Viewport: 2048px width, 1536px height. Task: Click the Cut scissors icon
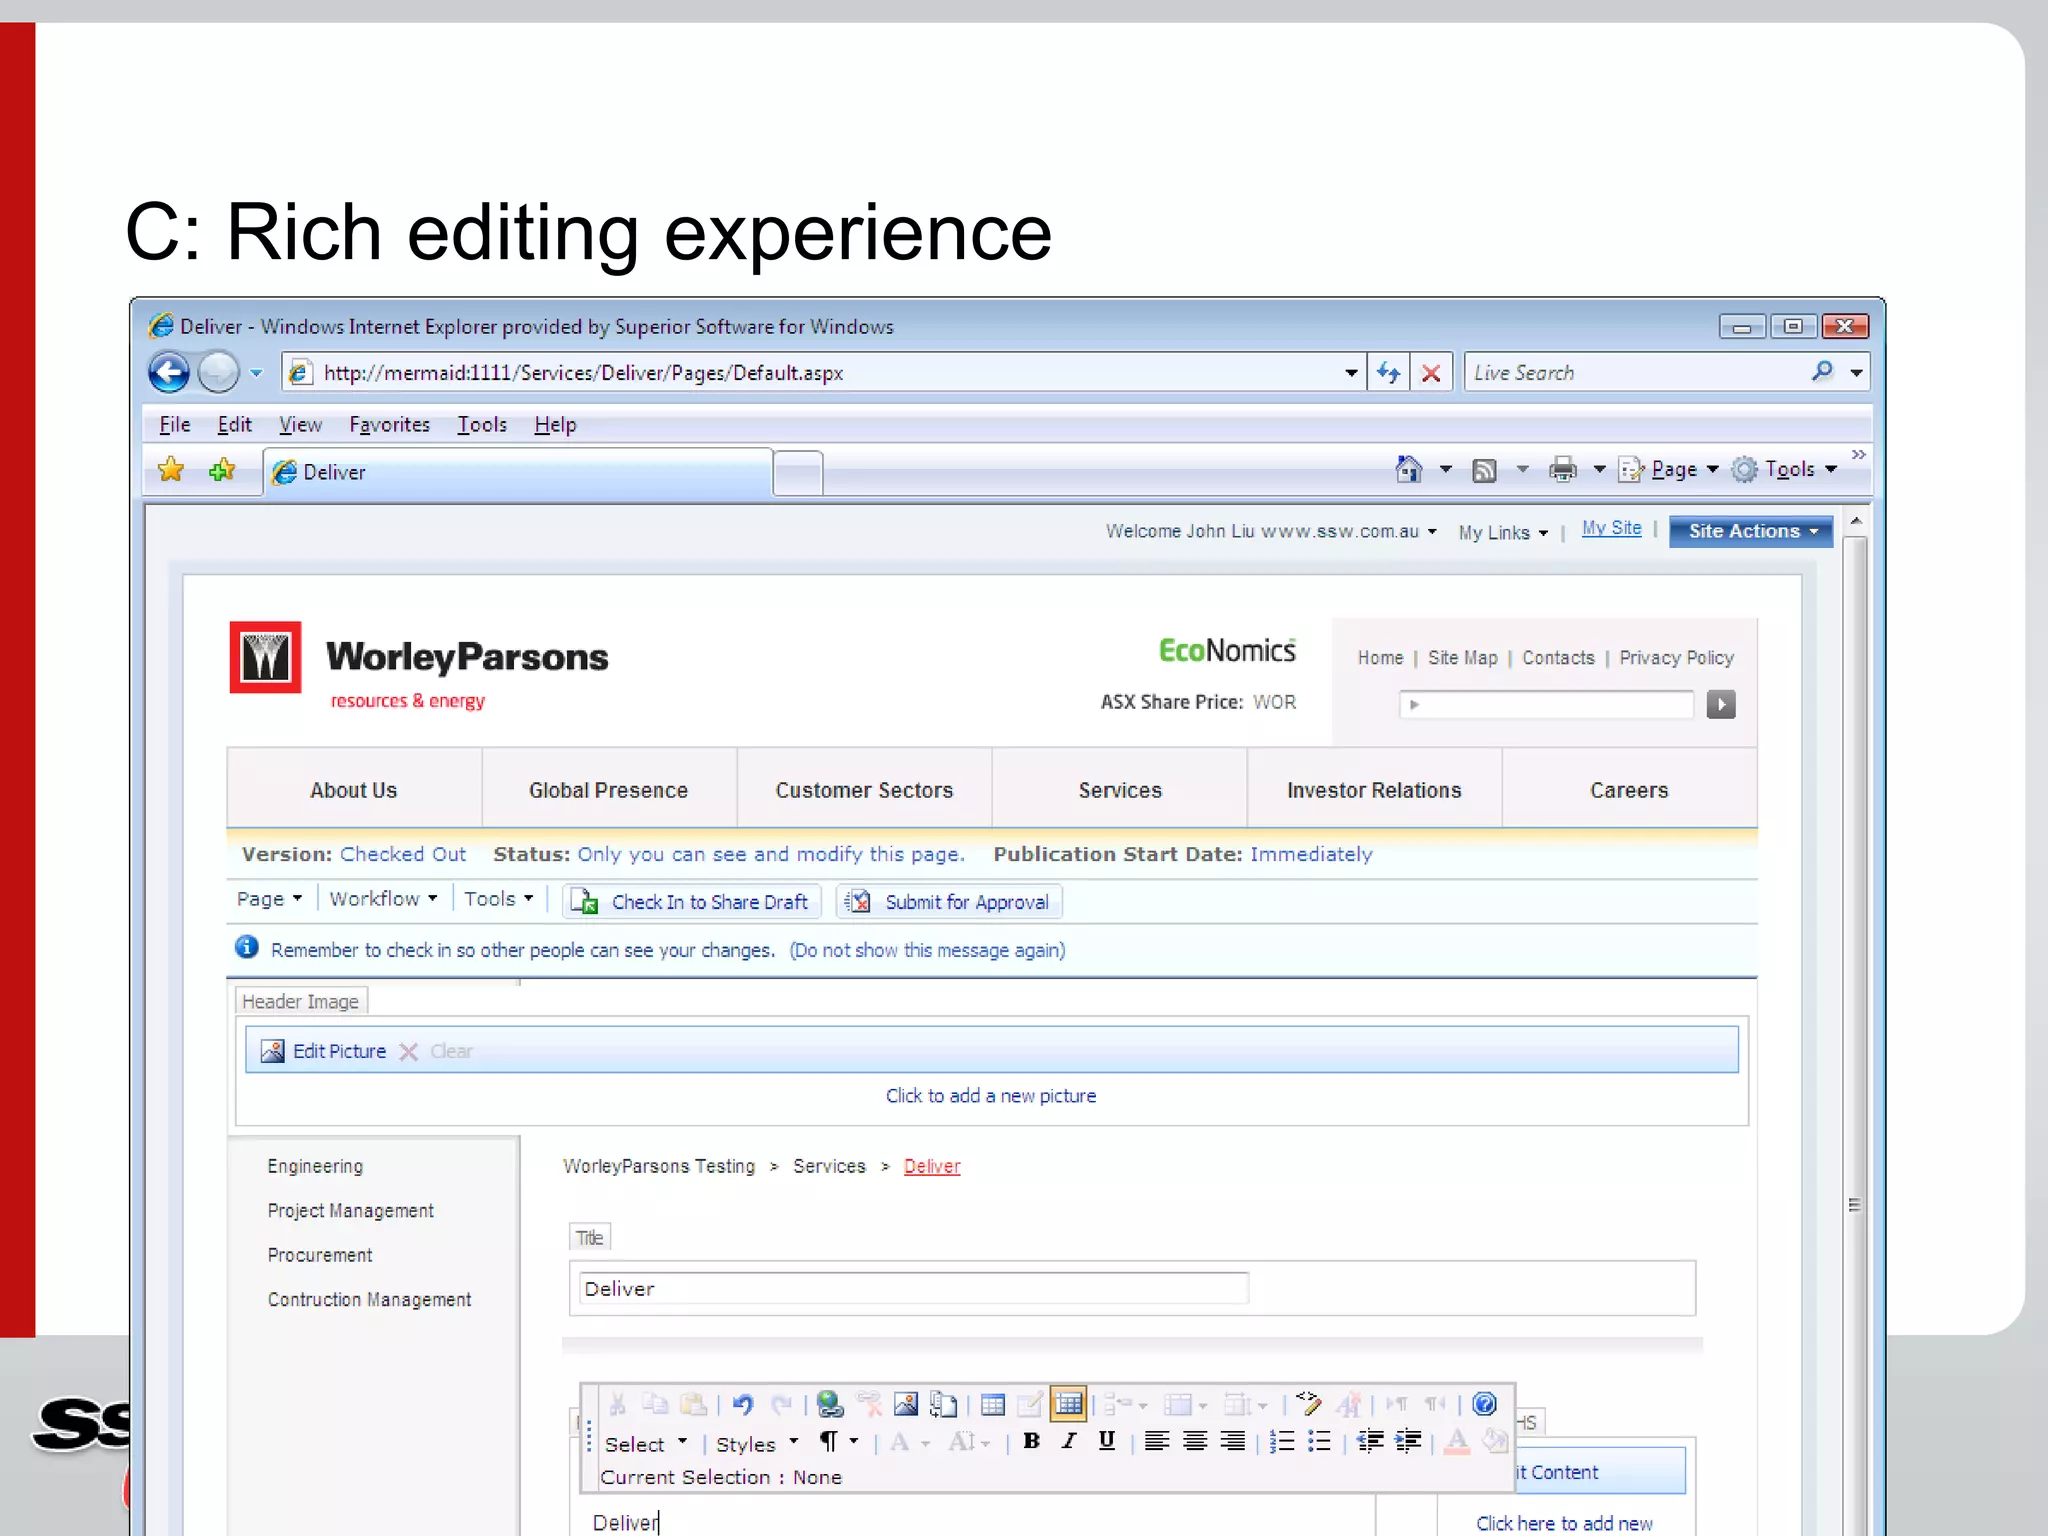point(618,1405)
